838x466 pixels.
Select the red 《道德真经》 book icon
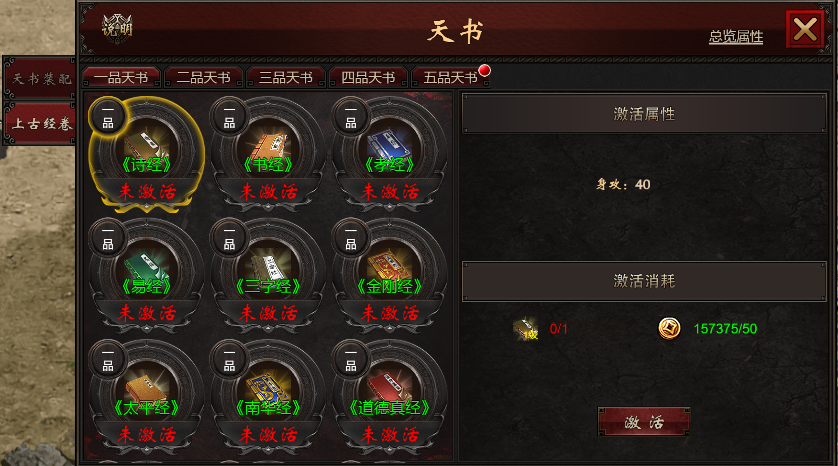(390, 388)
